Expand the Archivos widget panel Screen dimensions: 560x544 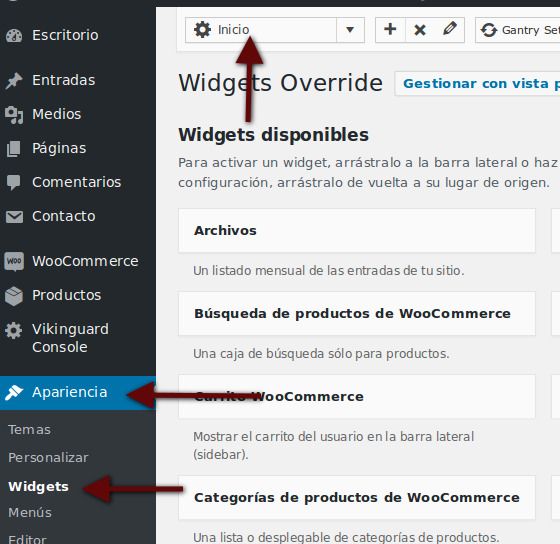[x=357, y=231]
